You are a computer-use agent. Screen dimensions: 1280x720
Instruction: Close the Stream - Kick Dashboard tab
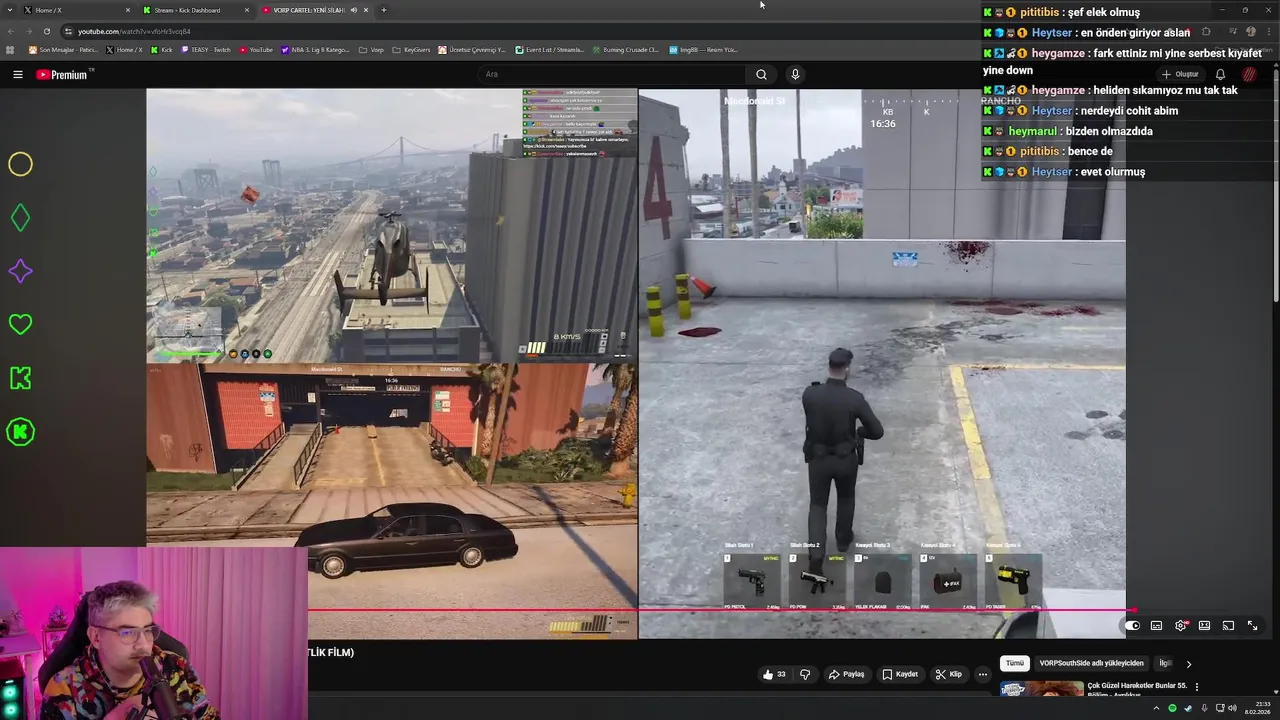point(247,10)
